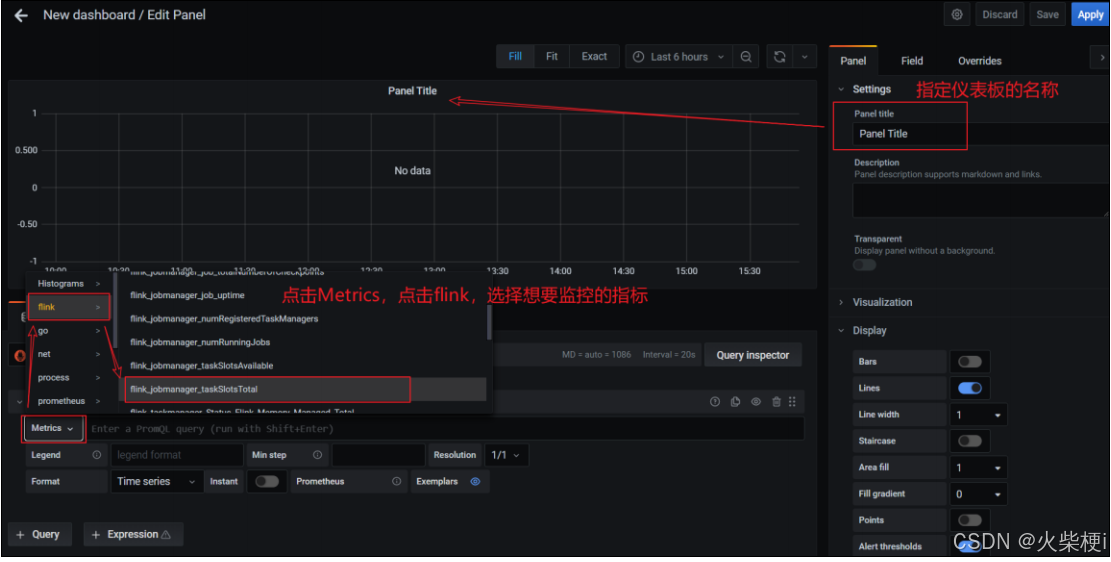Open the Area fill dropdown
This screenshot has height=562, width=1111.
[x=978, y=468]
